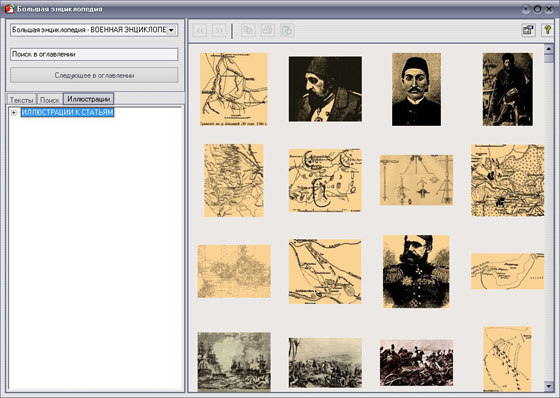Image resolution: width=560 pixels, height=398 pixels.
Task: Open the portrait of man in fez thumbnail
Action: (416, 89)
